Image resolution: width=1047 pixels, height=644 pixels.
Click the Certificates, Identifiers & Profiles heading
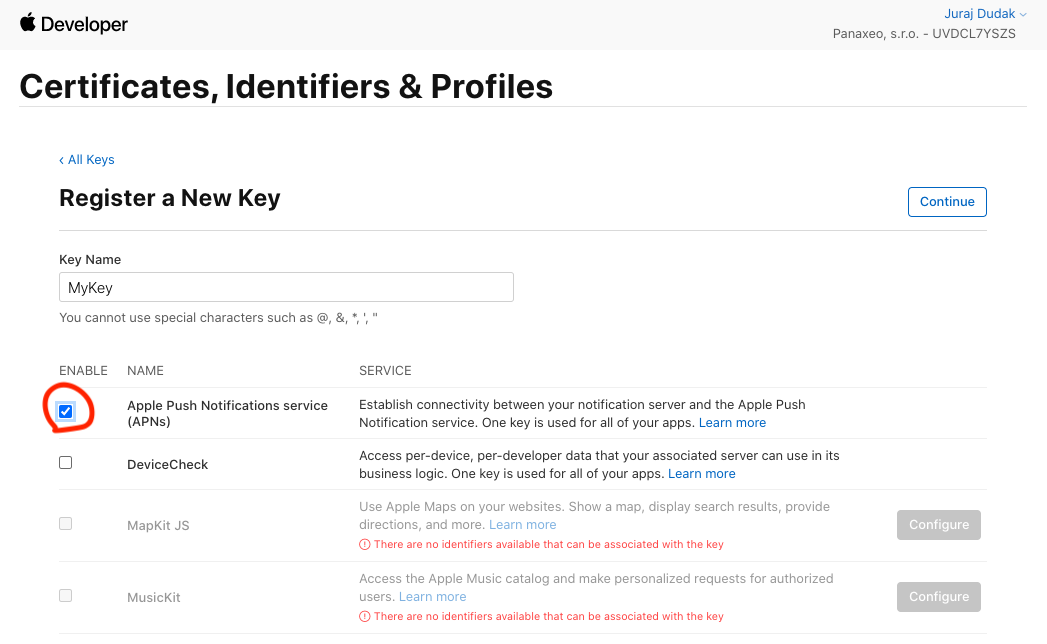[x=286, y=87]
